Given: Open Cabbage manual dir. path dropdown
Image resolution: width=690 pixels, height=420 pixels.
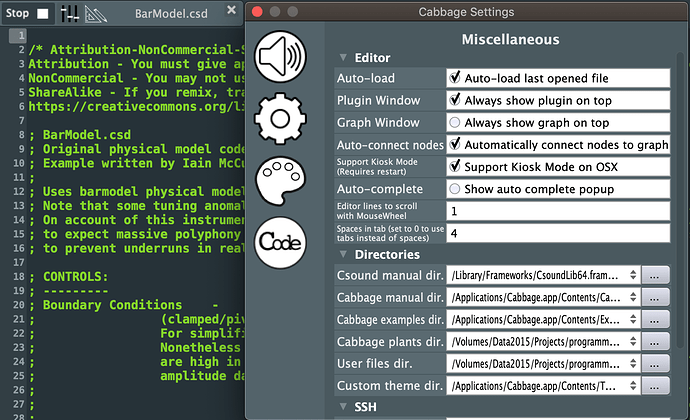Looking at the screenshot, I should pos(543,297).
